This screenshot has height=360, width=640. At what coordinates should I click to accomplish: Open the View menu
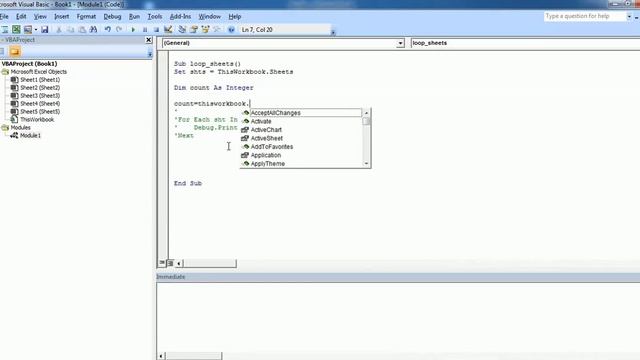[x=40, y=16]
